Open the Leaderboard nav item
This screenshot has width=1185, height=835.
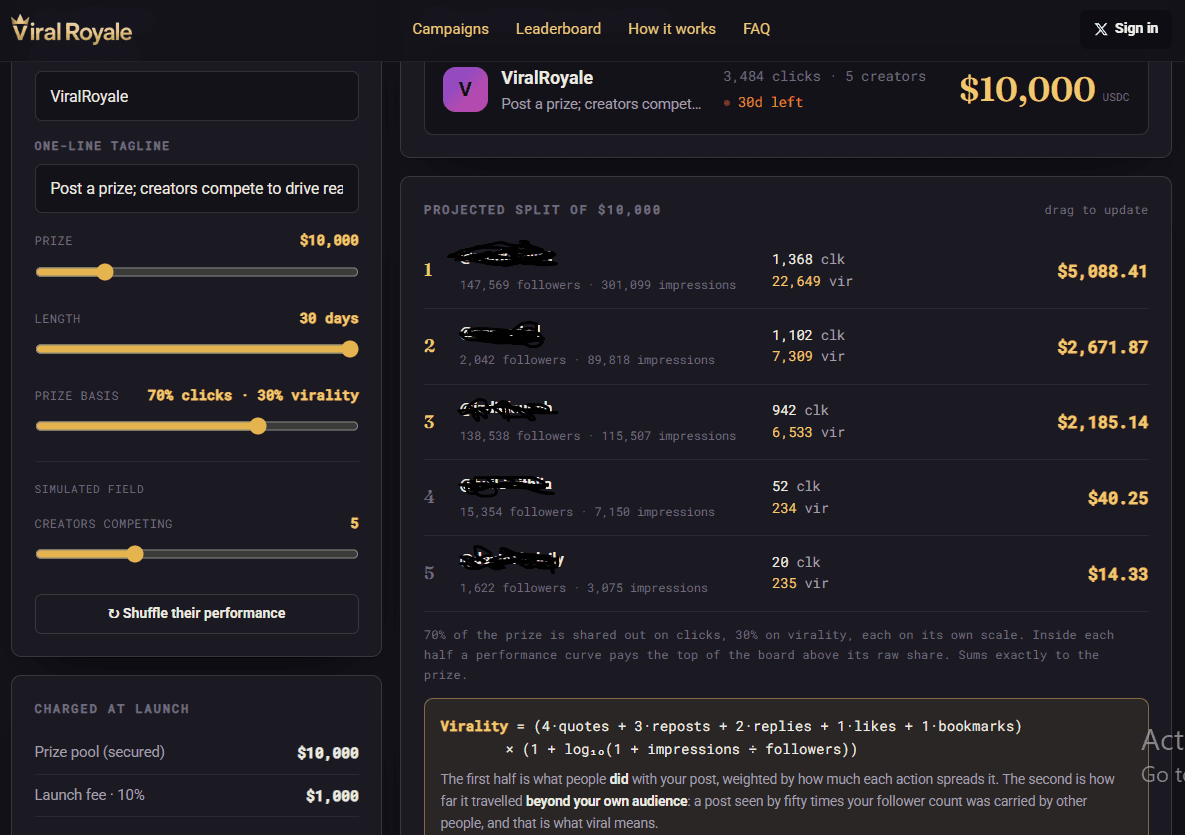[558, 29]
